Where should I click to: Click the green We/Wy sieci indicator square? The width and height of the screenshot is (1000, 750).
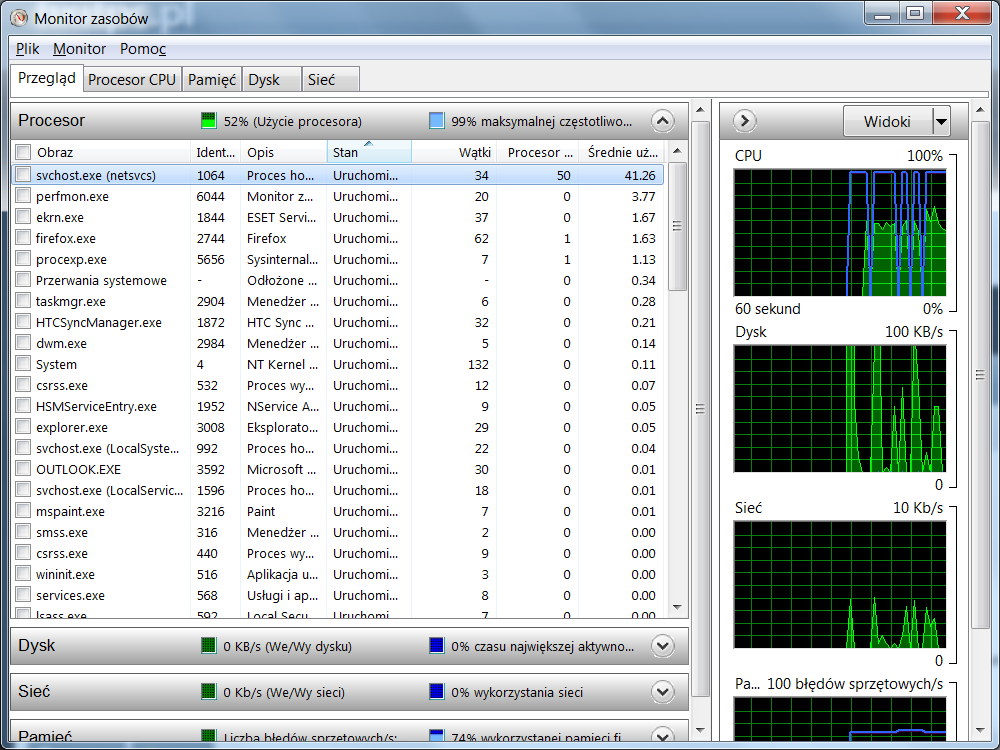(x=209, y=691)
